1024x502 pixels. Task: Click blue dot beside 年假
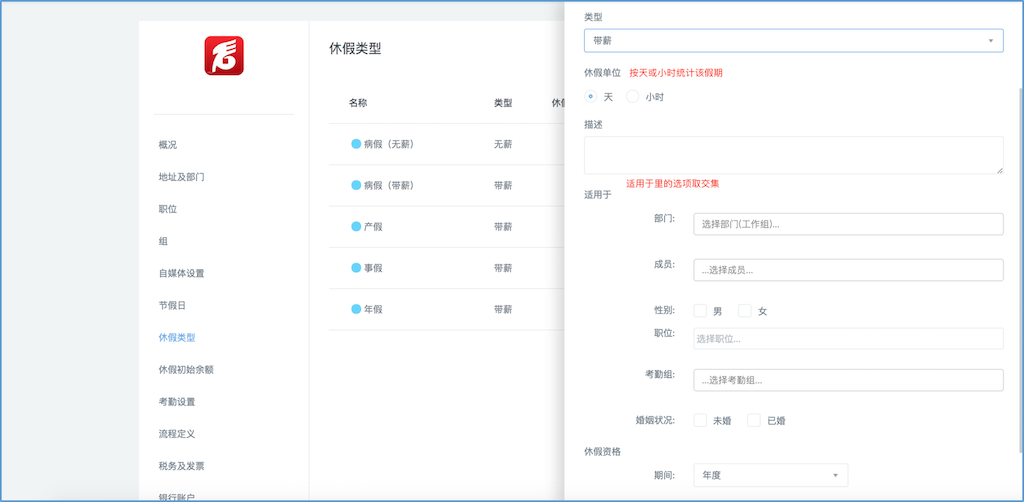pyautogui.click(x=356, y=309)
